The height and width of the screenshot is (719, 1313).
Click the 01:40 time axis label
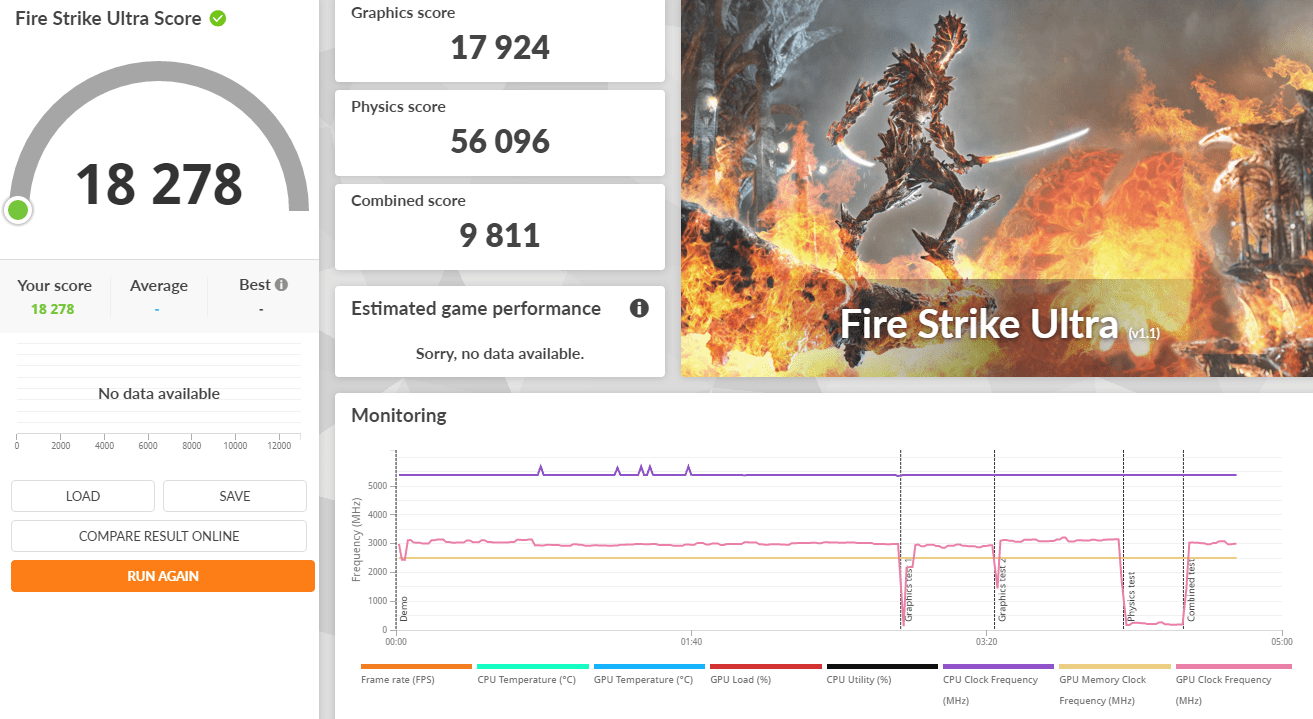tap(690, 642)
